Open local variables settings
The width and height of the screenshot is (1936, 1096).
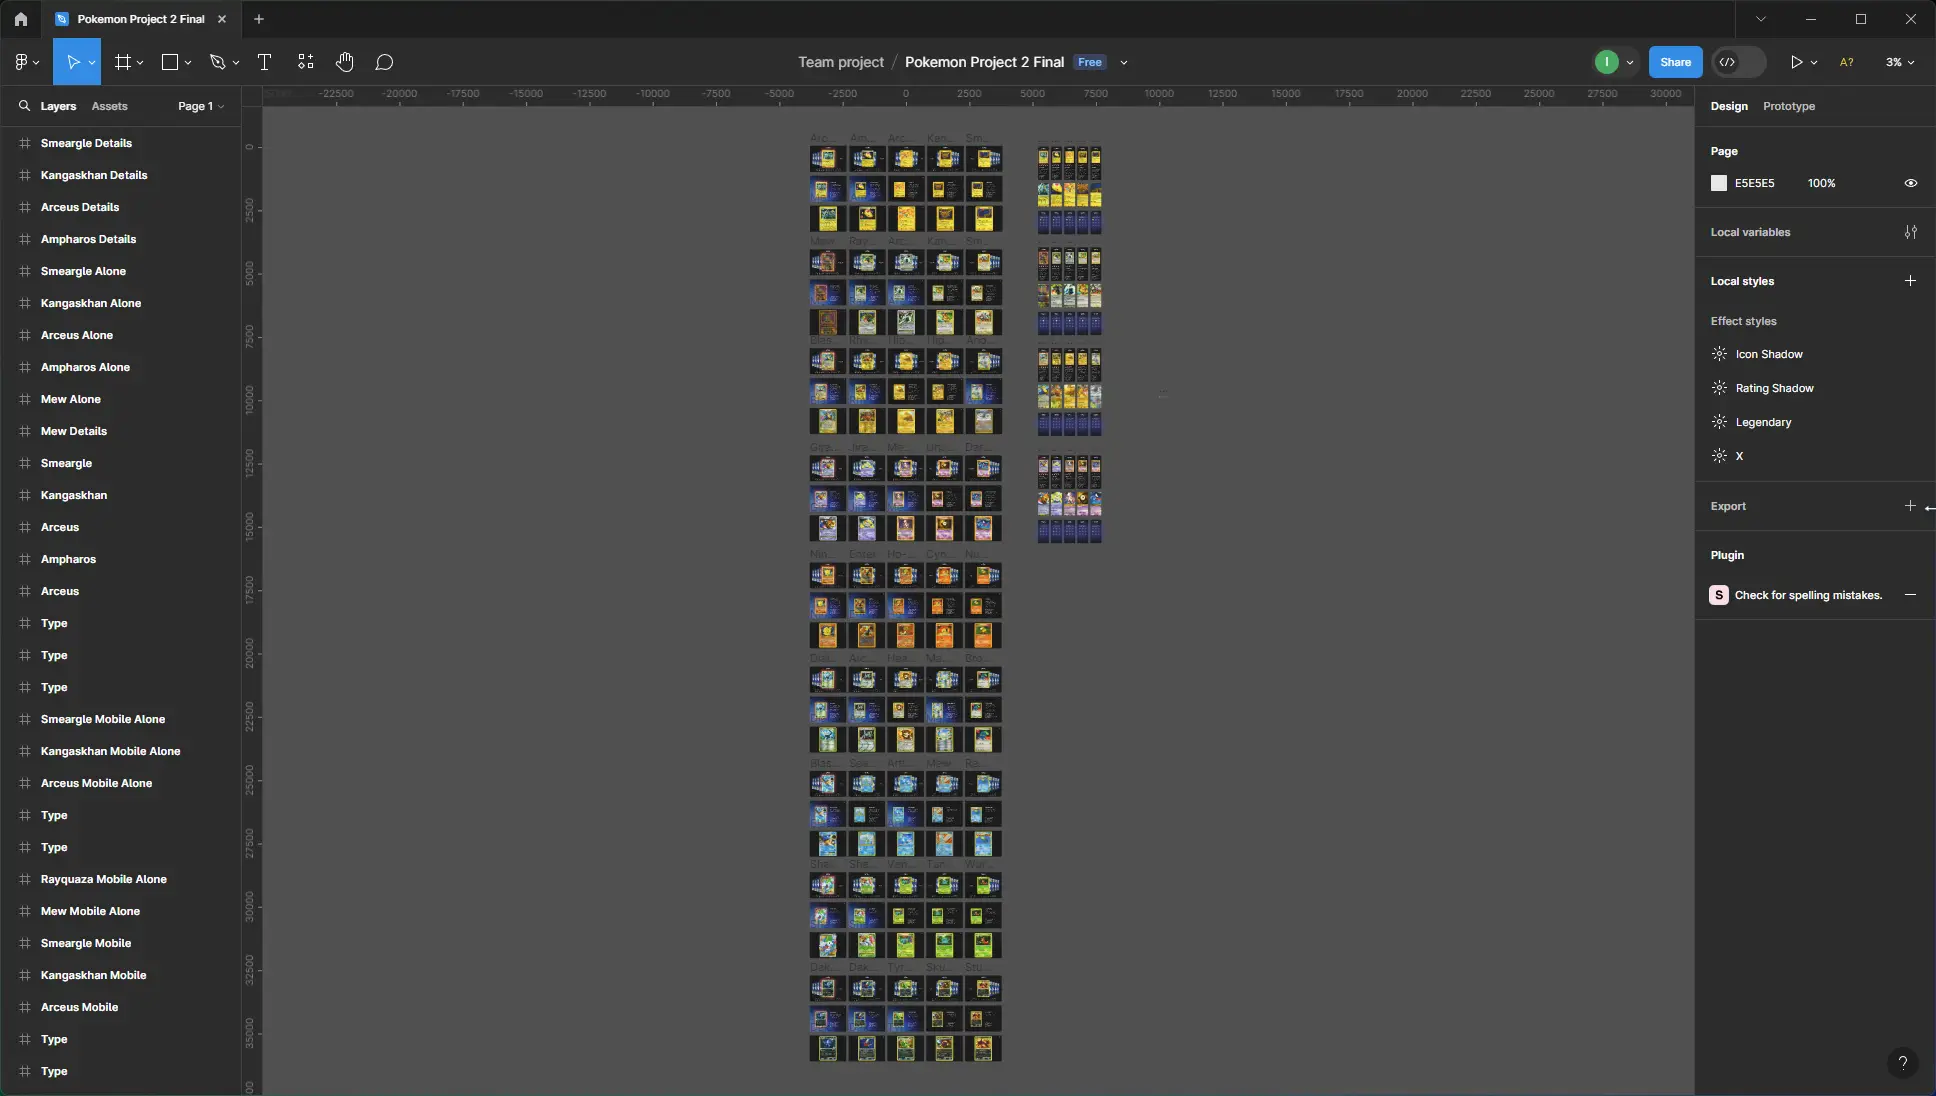click(1910, 232)
